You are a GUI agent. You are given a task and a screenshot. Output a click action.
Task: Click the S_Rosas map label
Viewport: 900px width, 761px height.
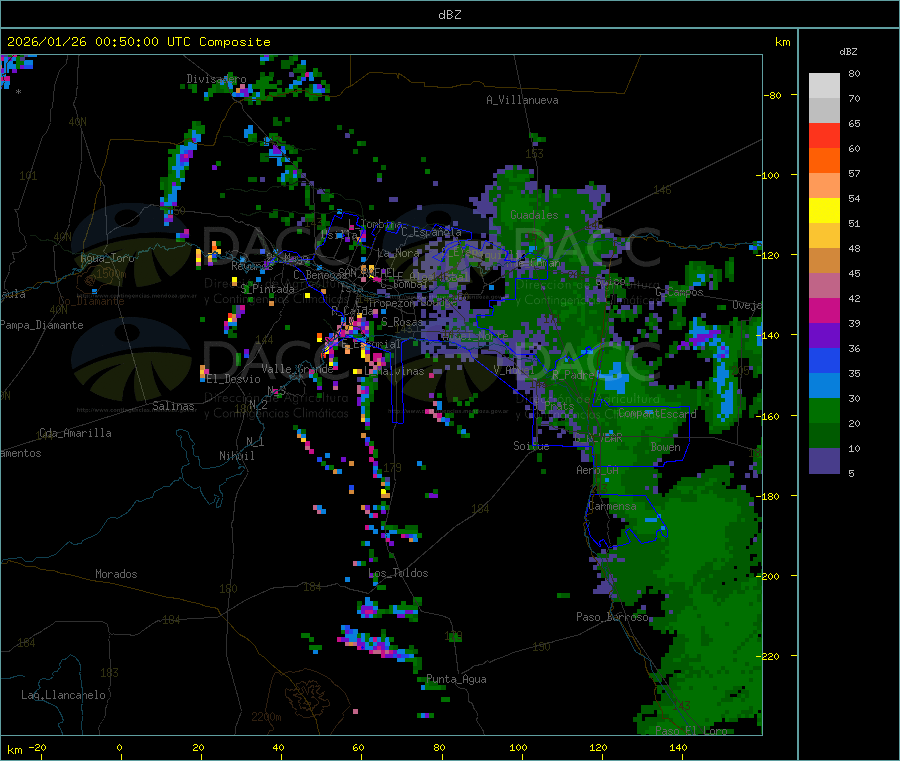[402, 322]
